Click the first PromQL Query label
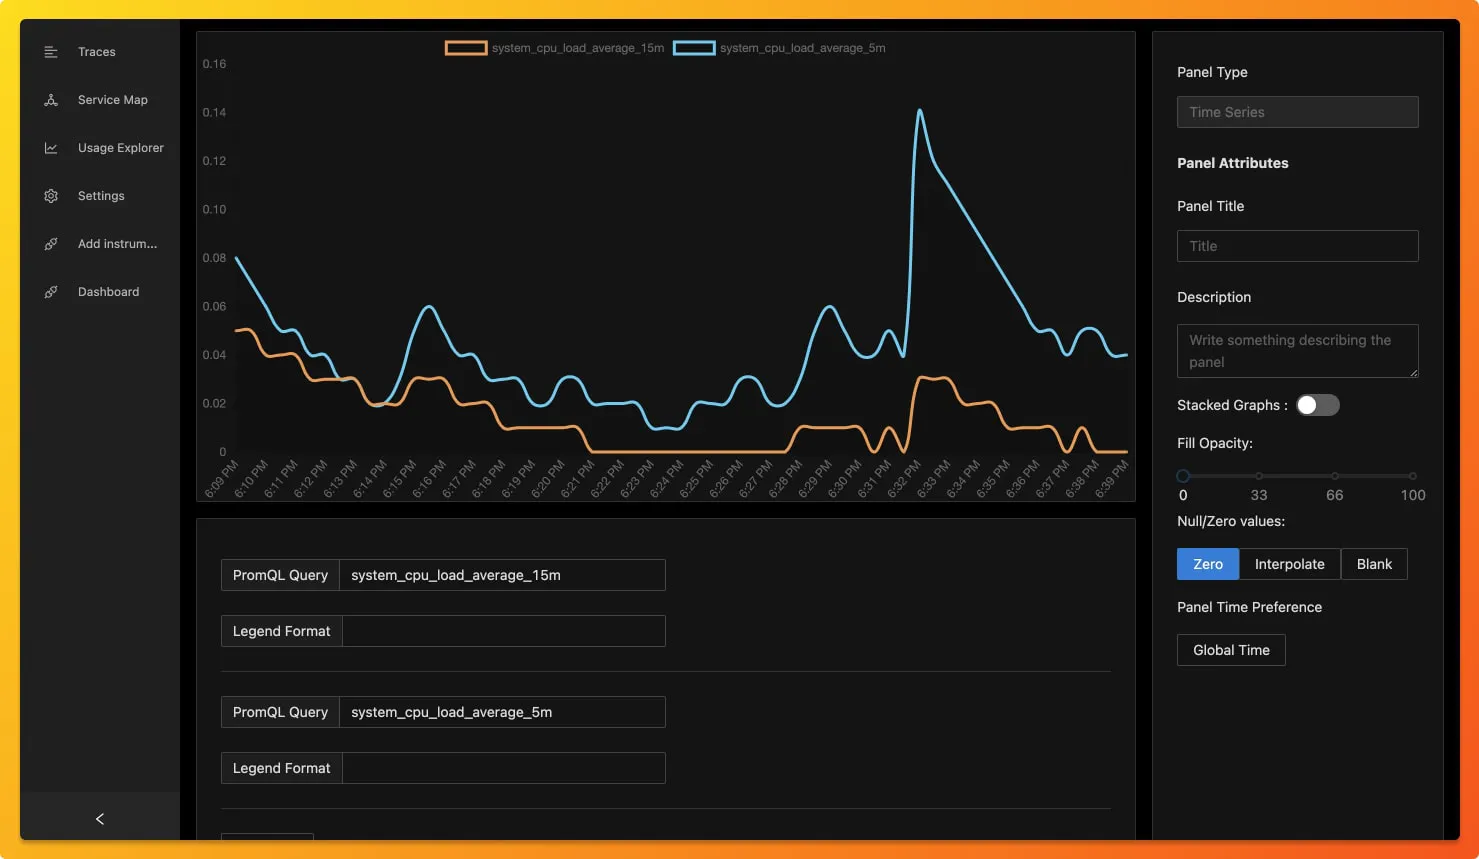The image size is (1479, 859). point(280,575)
